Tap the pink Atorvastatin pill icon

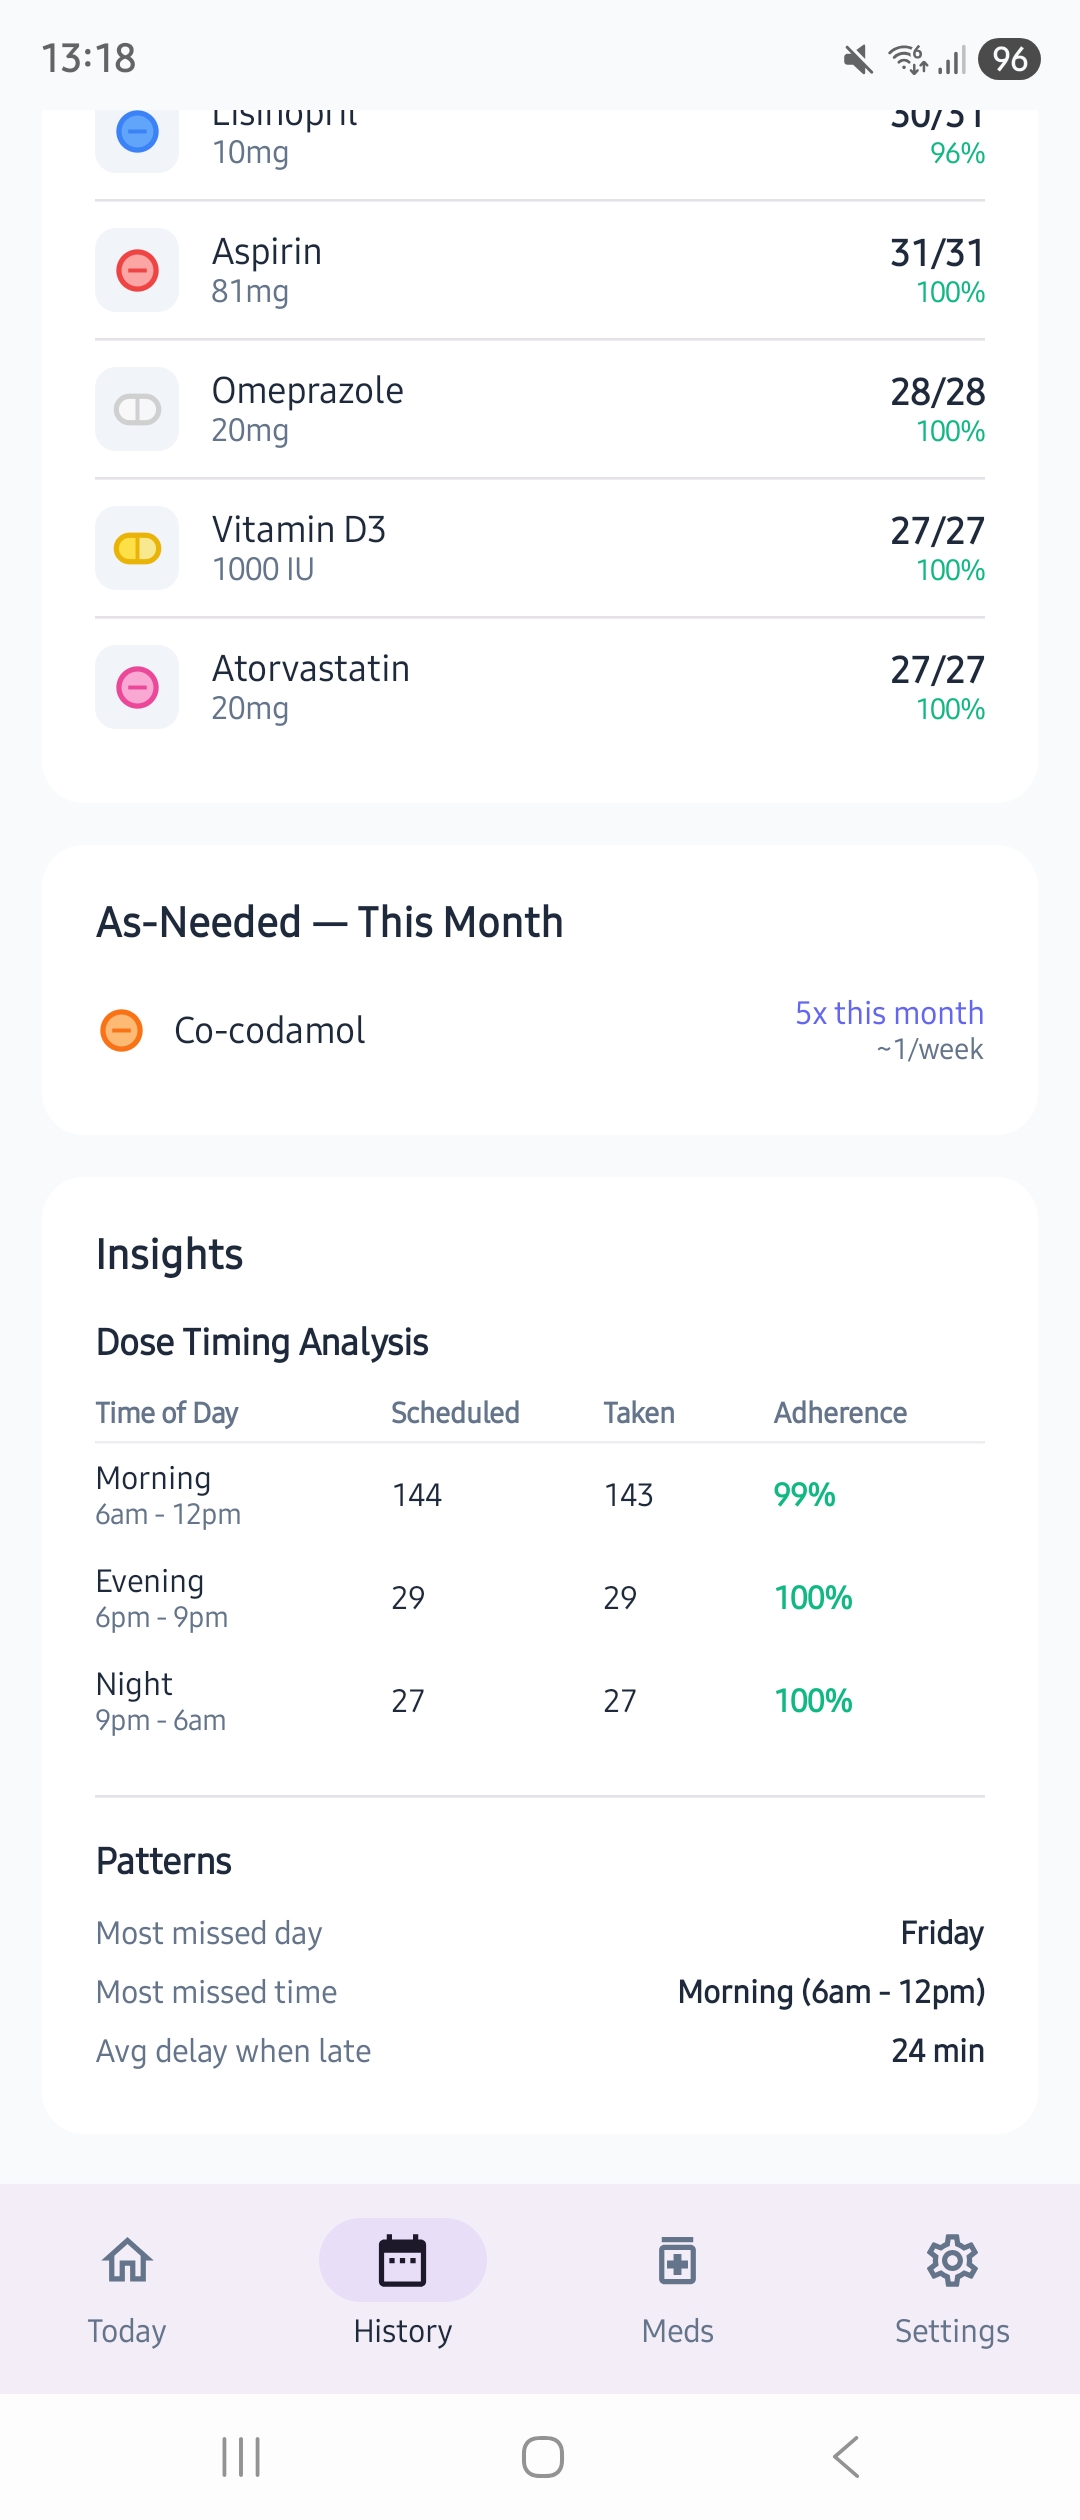(x=137, y=687)
